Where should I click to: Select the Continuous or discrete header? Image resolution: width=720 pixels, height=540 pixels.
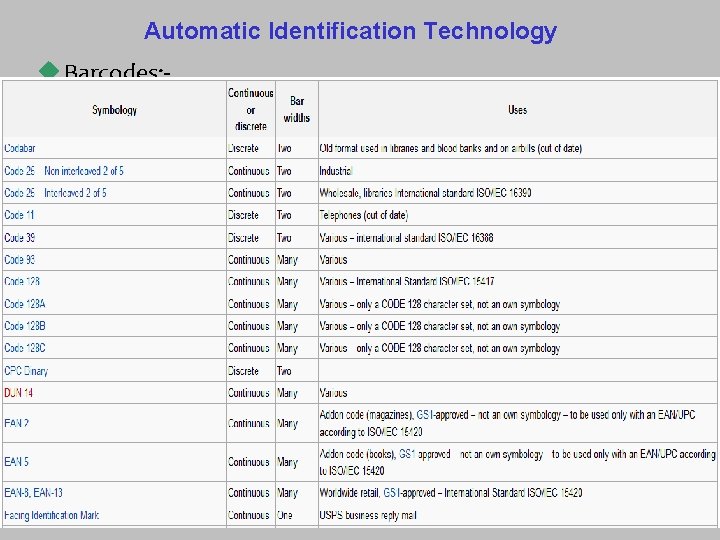tap(251, 110)
